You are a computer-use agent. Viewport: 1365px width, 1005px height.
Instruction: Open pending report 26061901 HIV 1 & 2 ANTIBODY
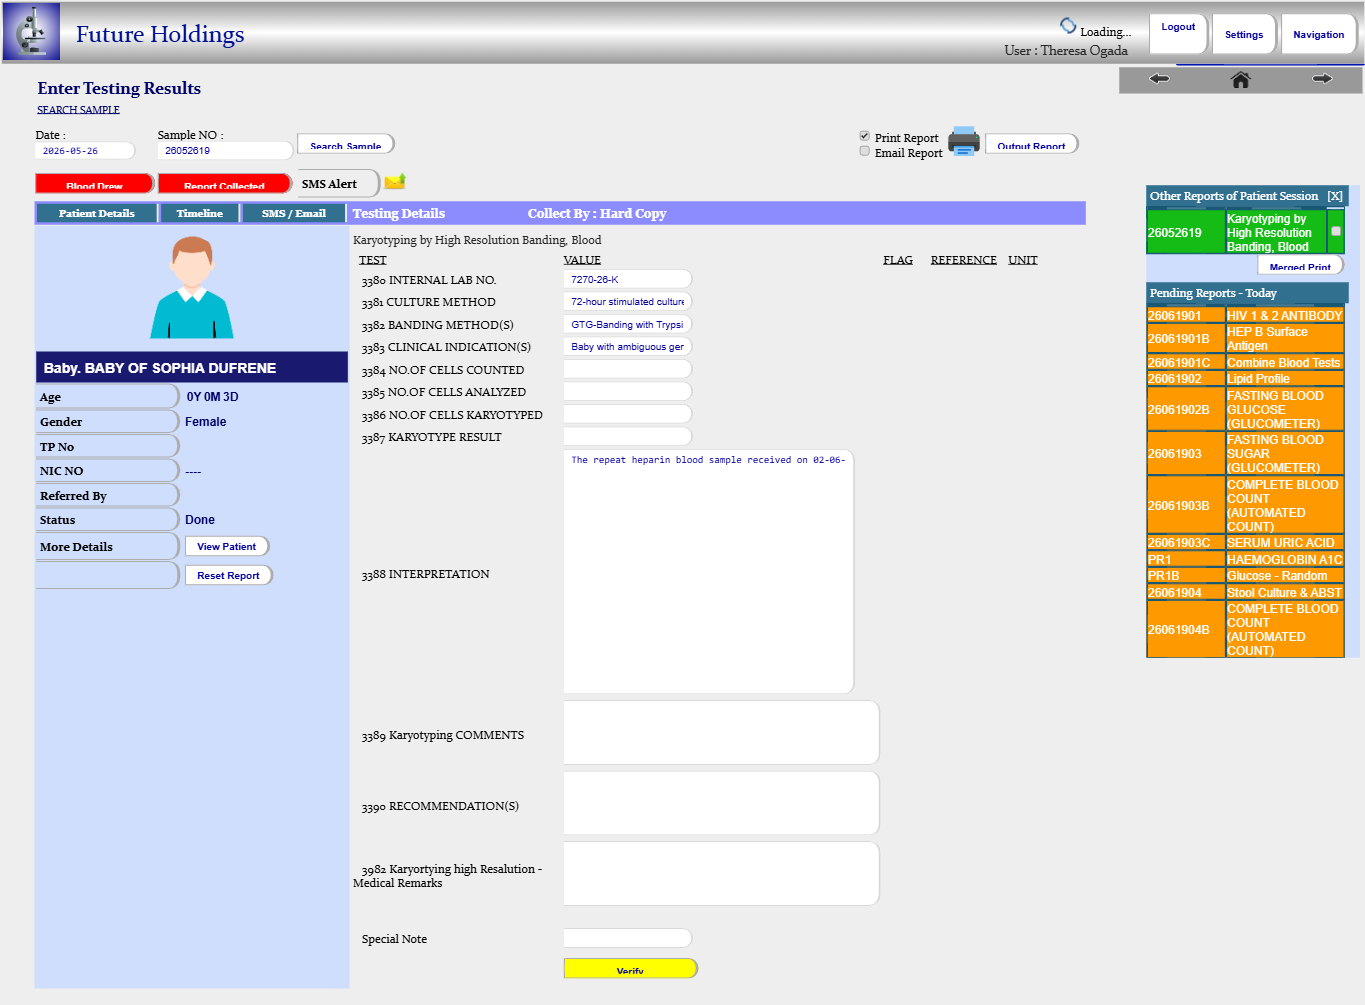point(1245,316)
